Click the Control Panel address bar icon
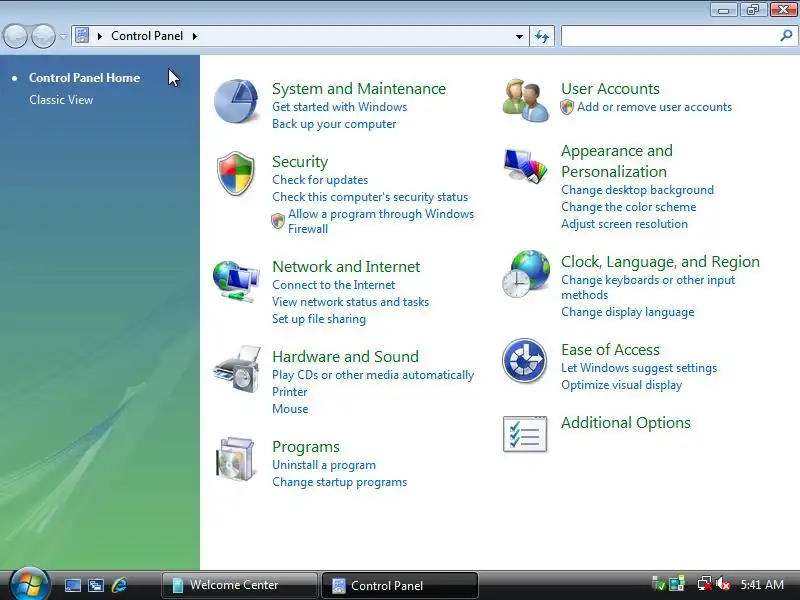800x600 pixels. click(x=82, y=36)
